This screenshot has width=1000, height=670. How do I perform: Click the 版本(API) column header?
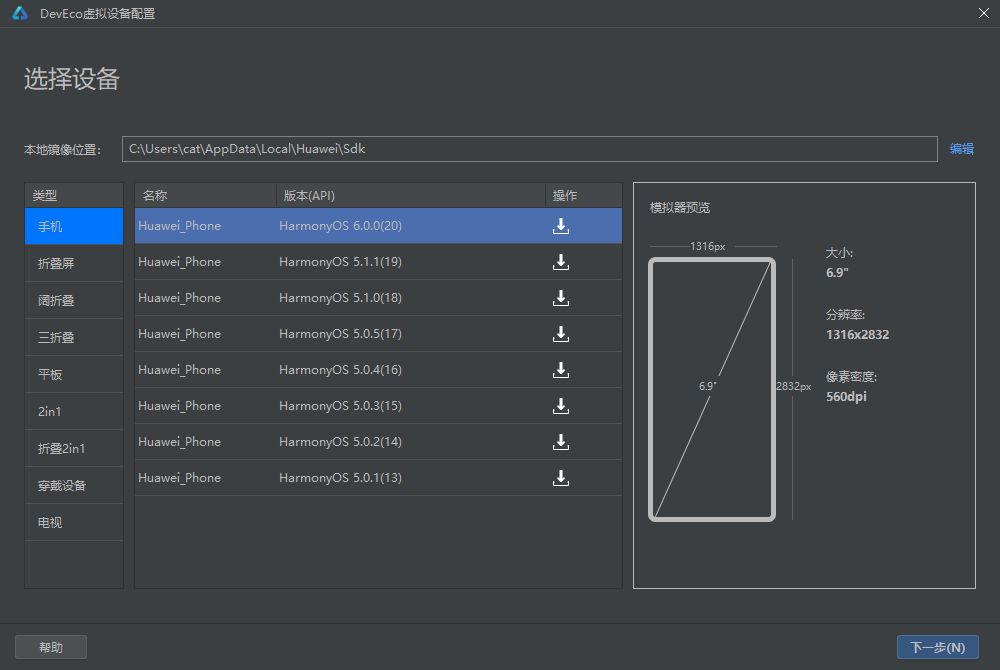[x=411, y=196]
